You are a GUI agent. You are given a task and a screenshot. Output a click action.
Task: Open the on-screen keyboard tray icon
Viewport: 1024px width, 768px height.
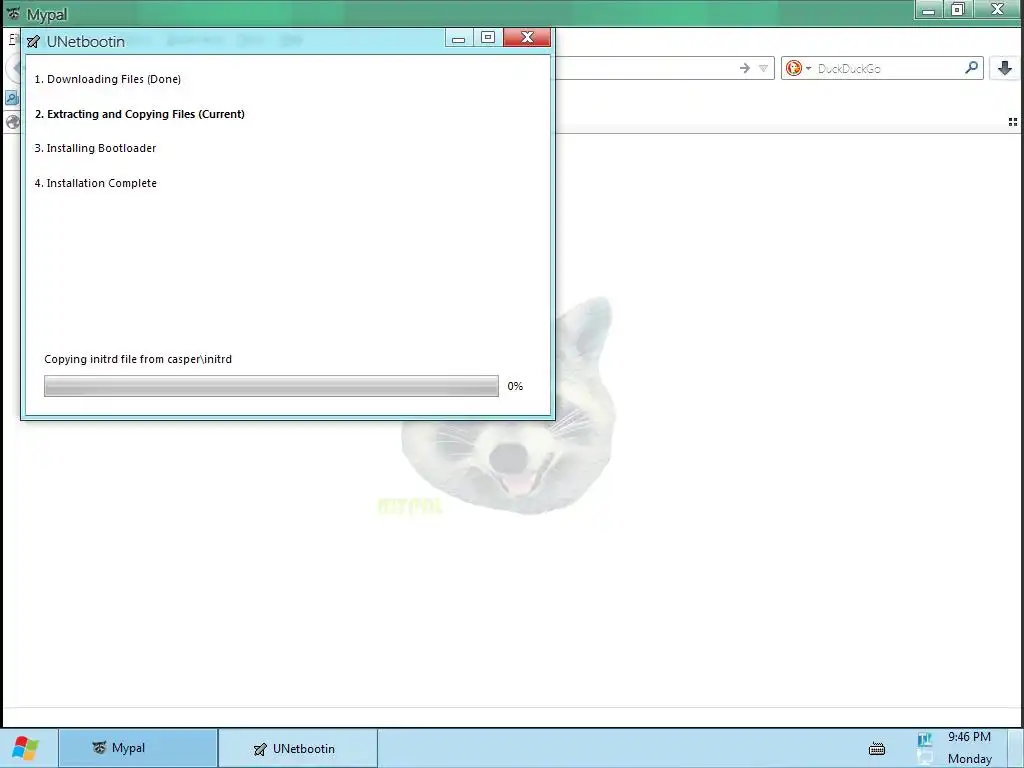click(877, 748)
